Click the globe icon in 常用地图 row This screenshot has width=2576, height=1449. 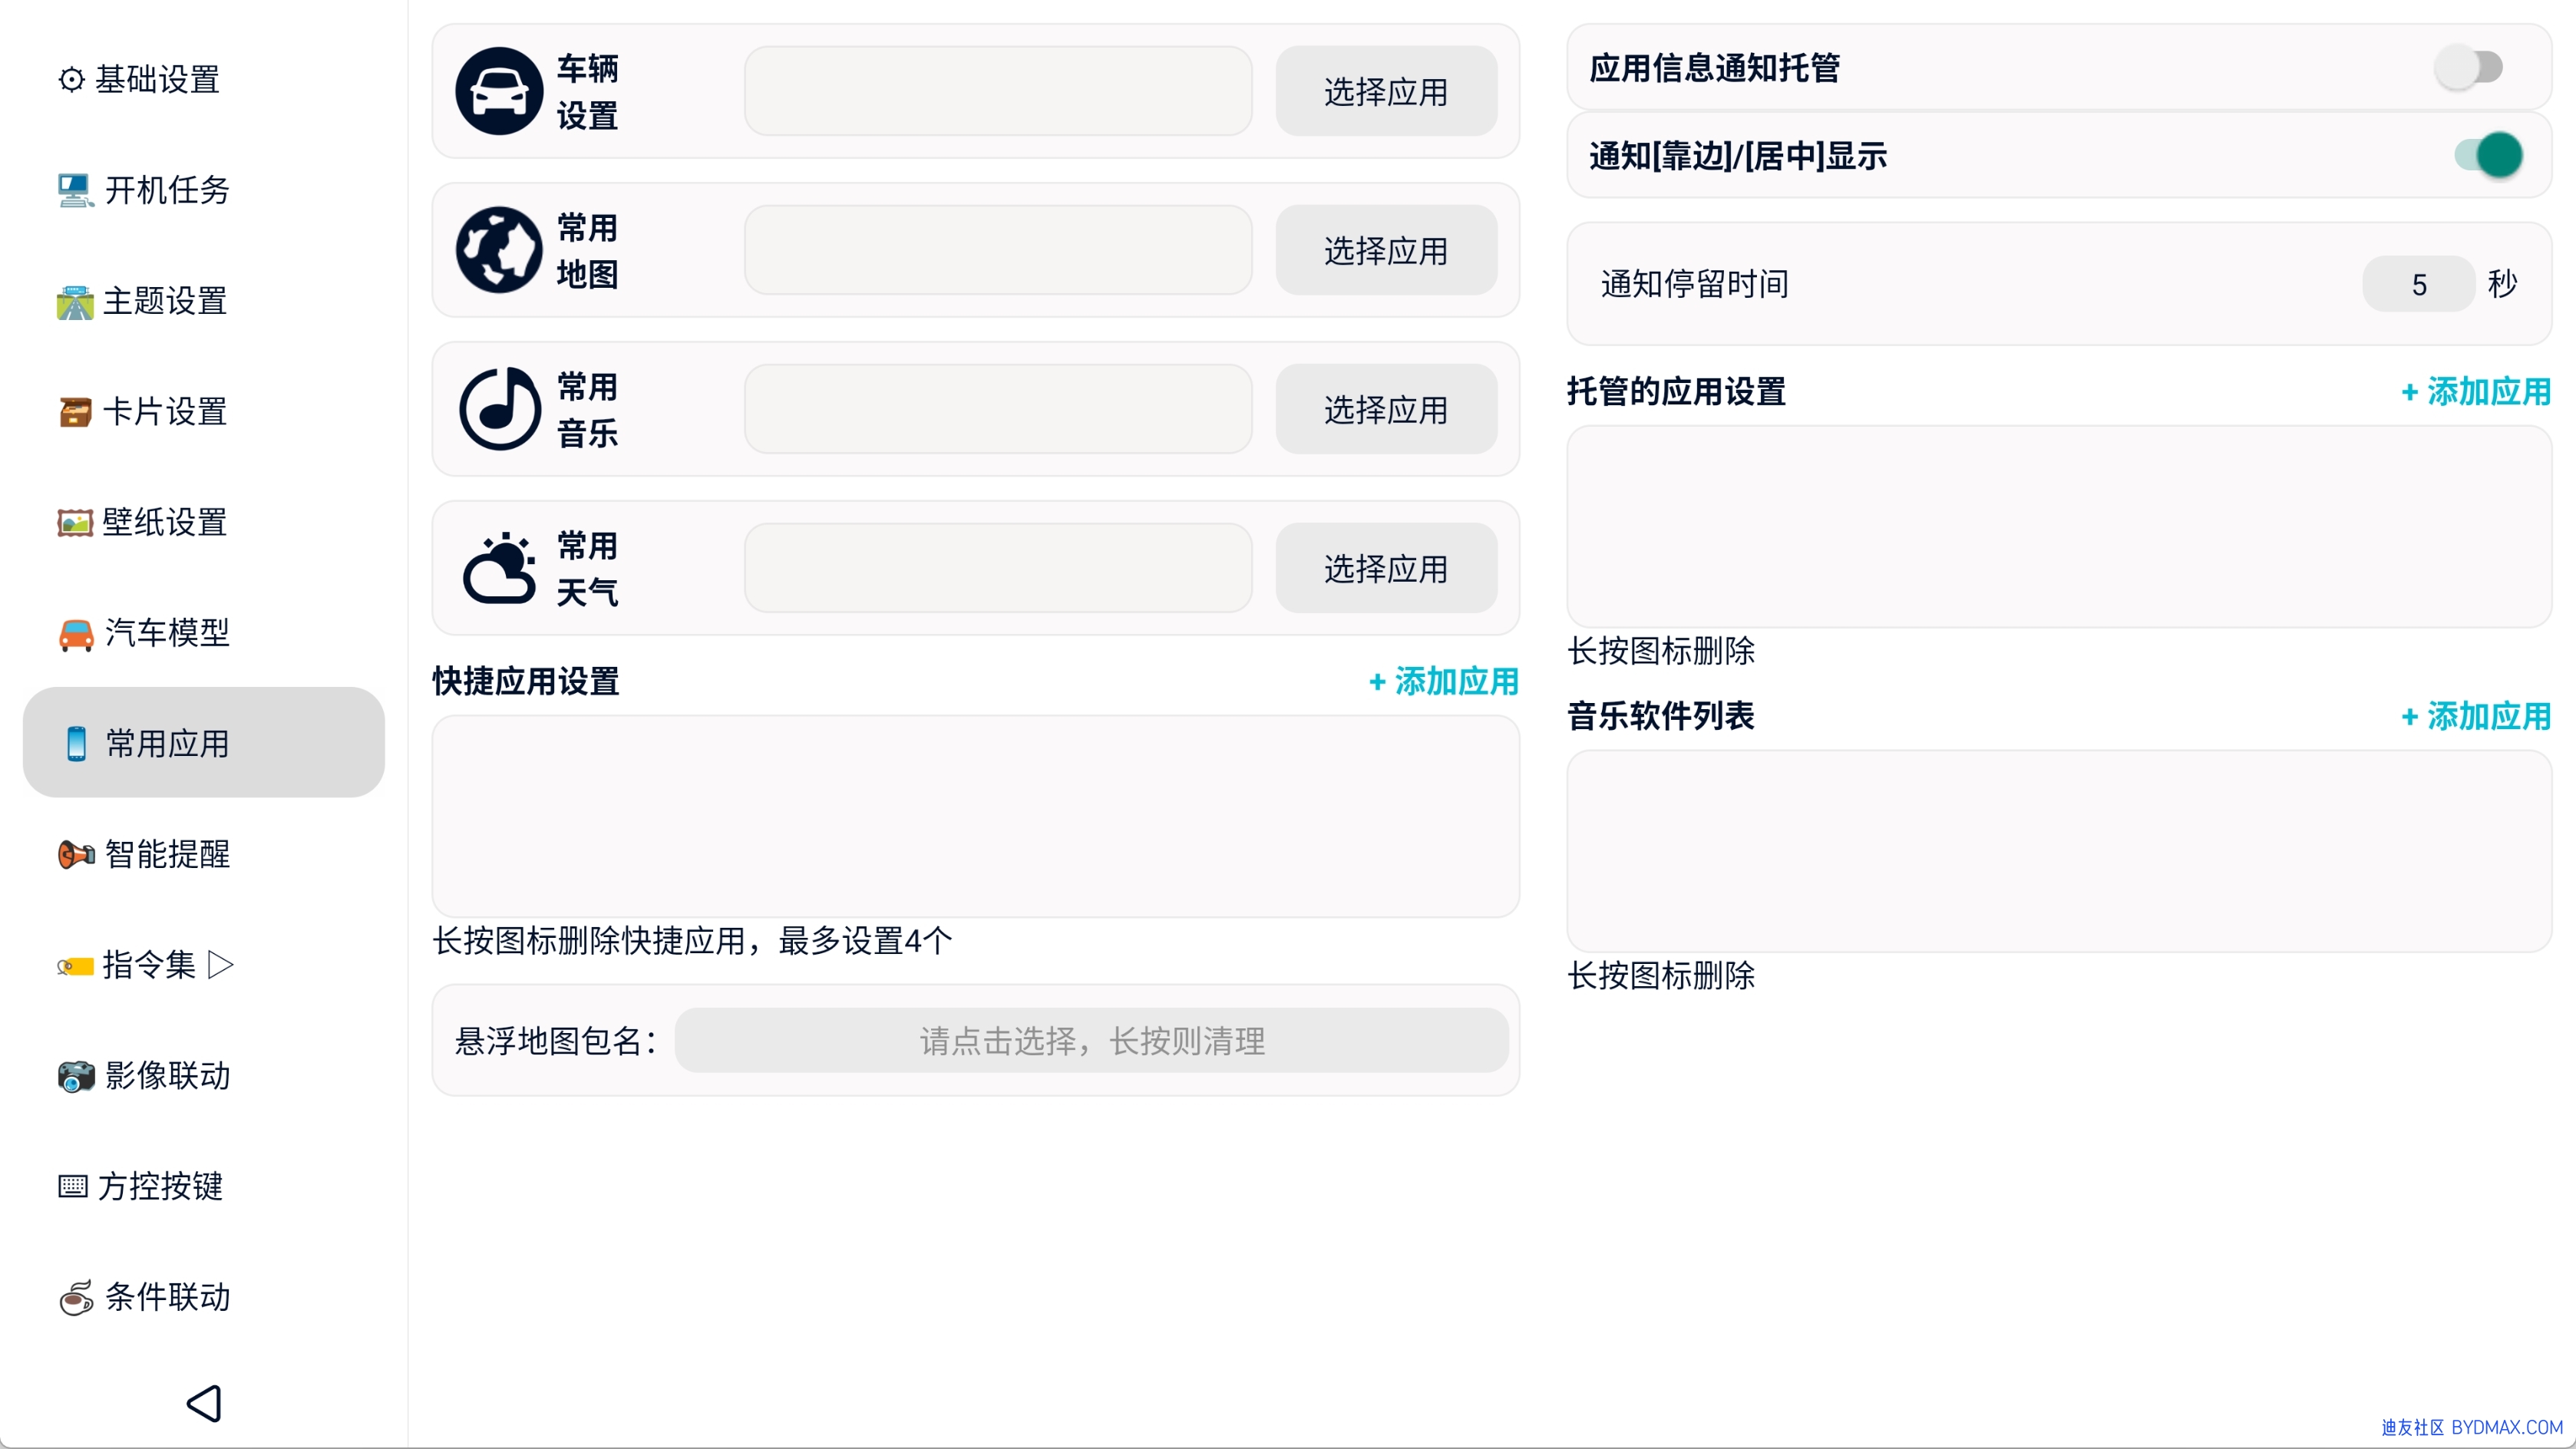tap(499, 250)
